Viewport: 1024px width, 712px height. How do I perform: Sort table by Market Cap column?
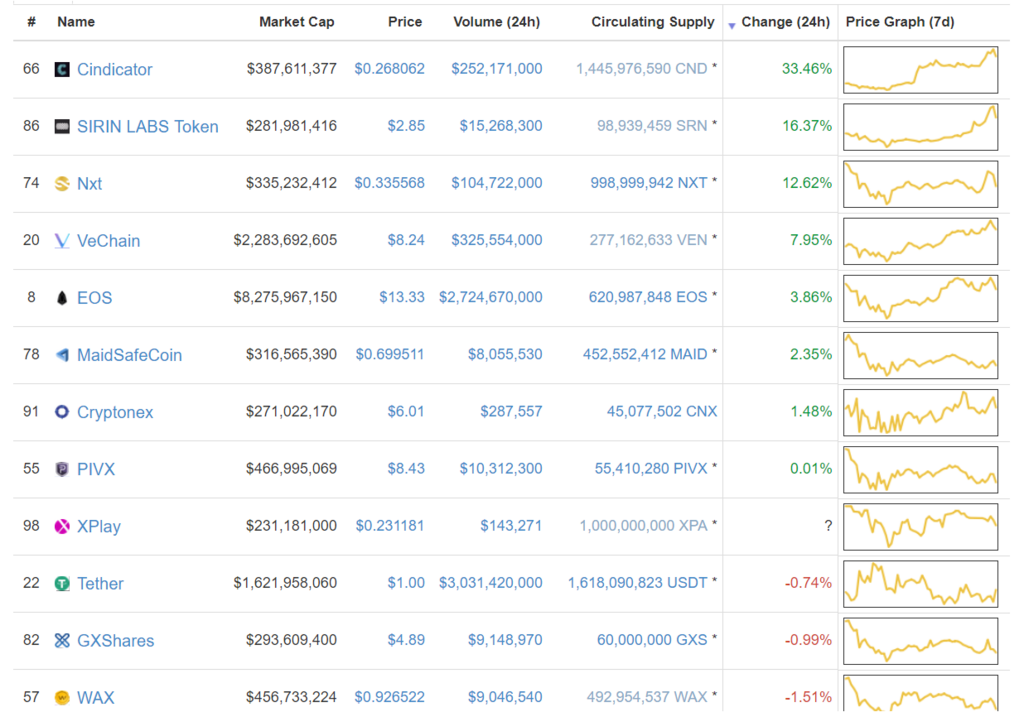(296, 22)
